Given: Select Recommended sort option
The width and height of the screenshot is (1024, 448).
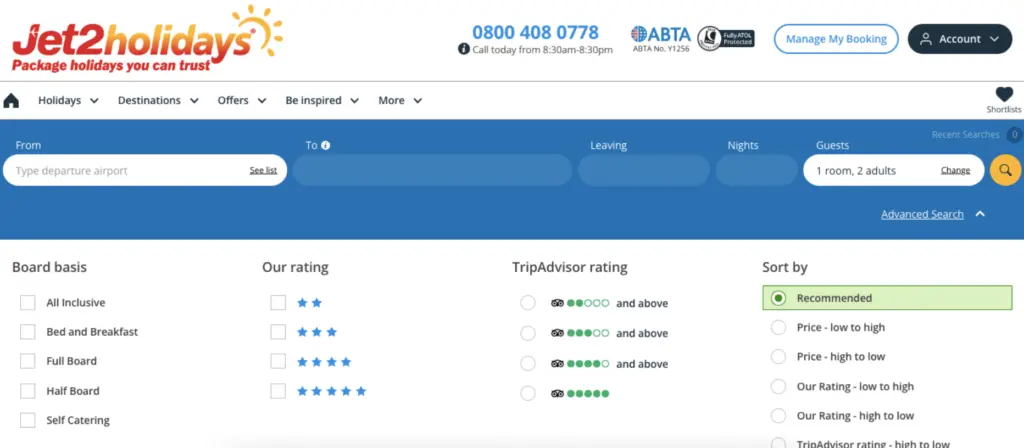Looking at the screenshot, I should 887,298.
